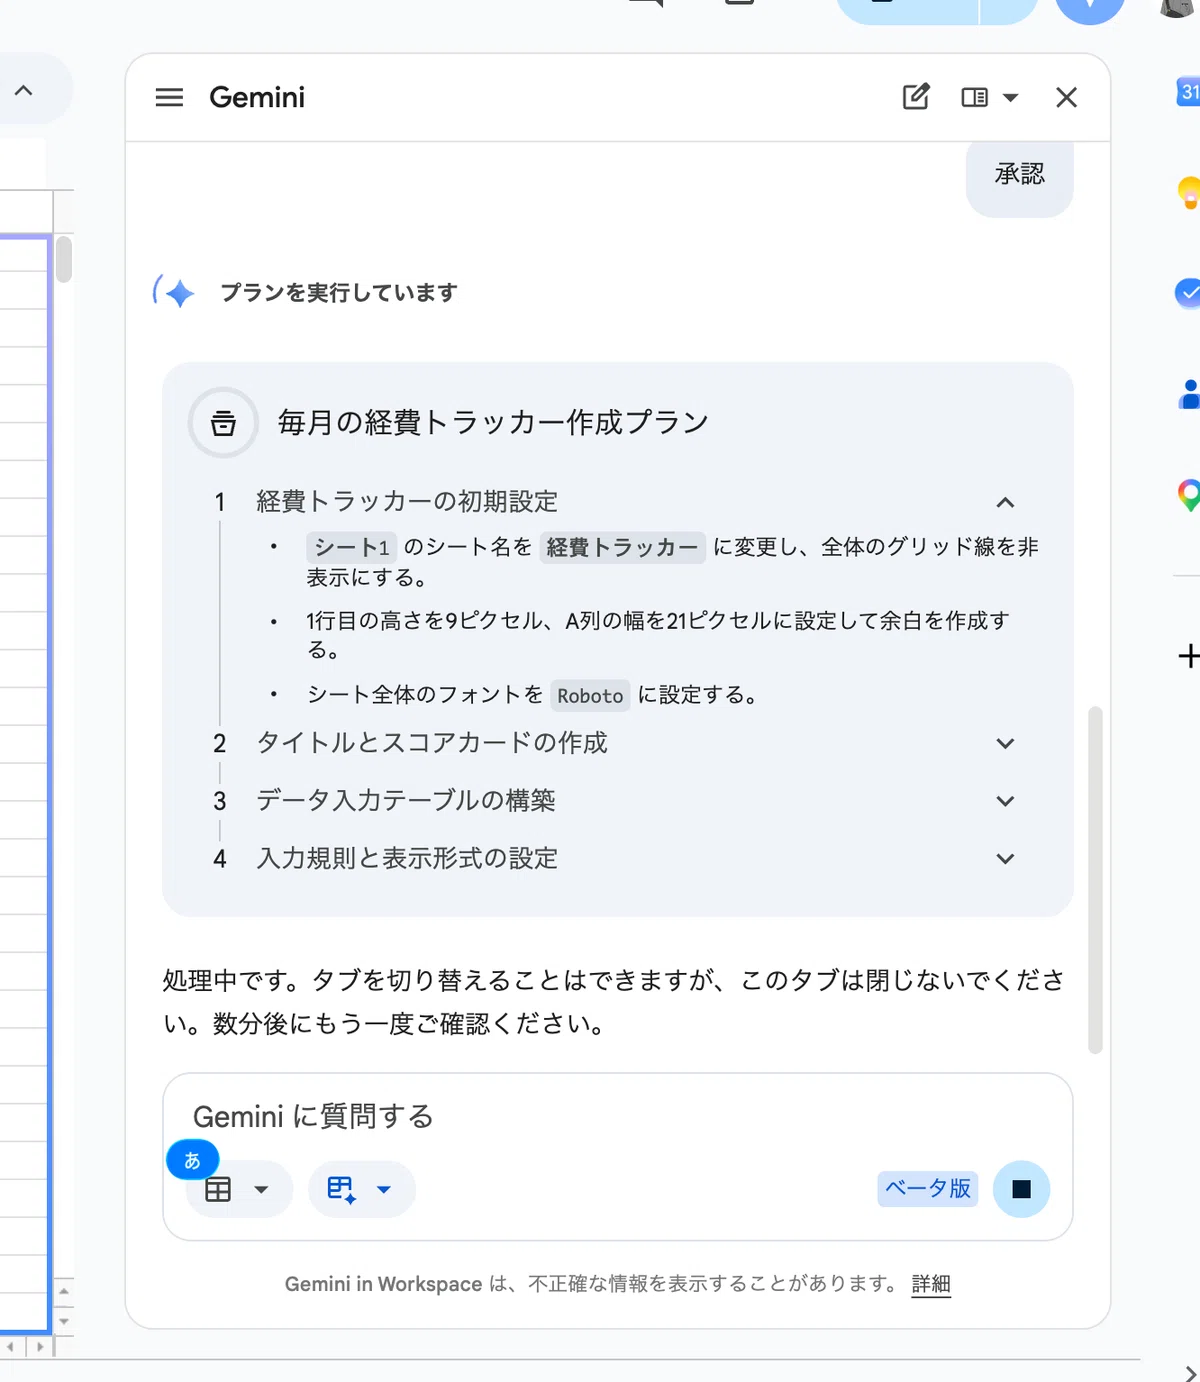
Task: Collapse step 1 経費トラッカーの初期設定
Action: (1005, 502)
